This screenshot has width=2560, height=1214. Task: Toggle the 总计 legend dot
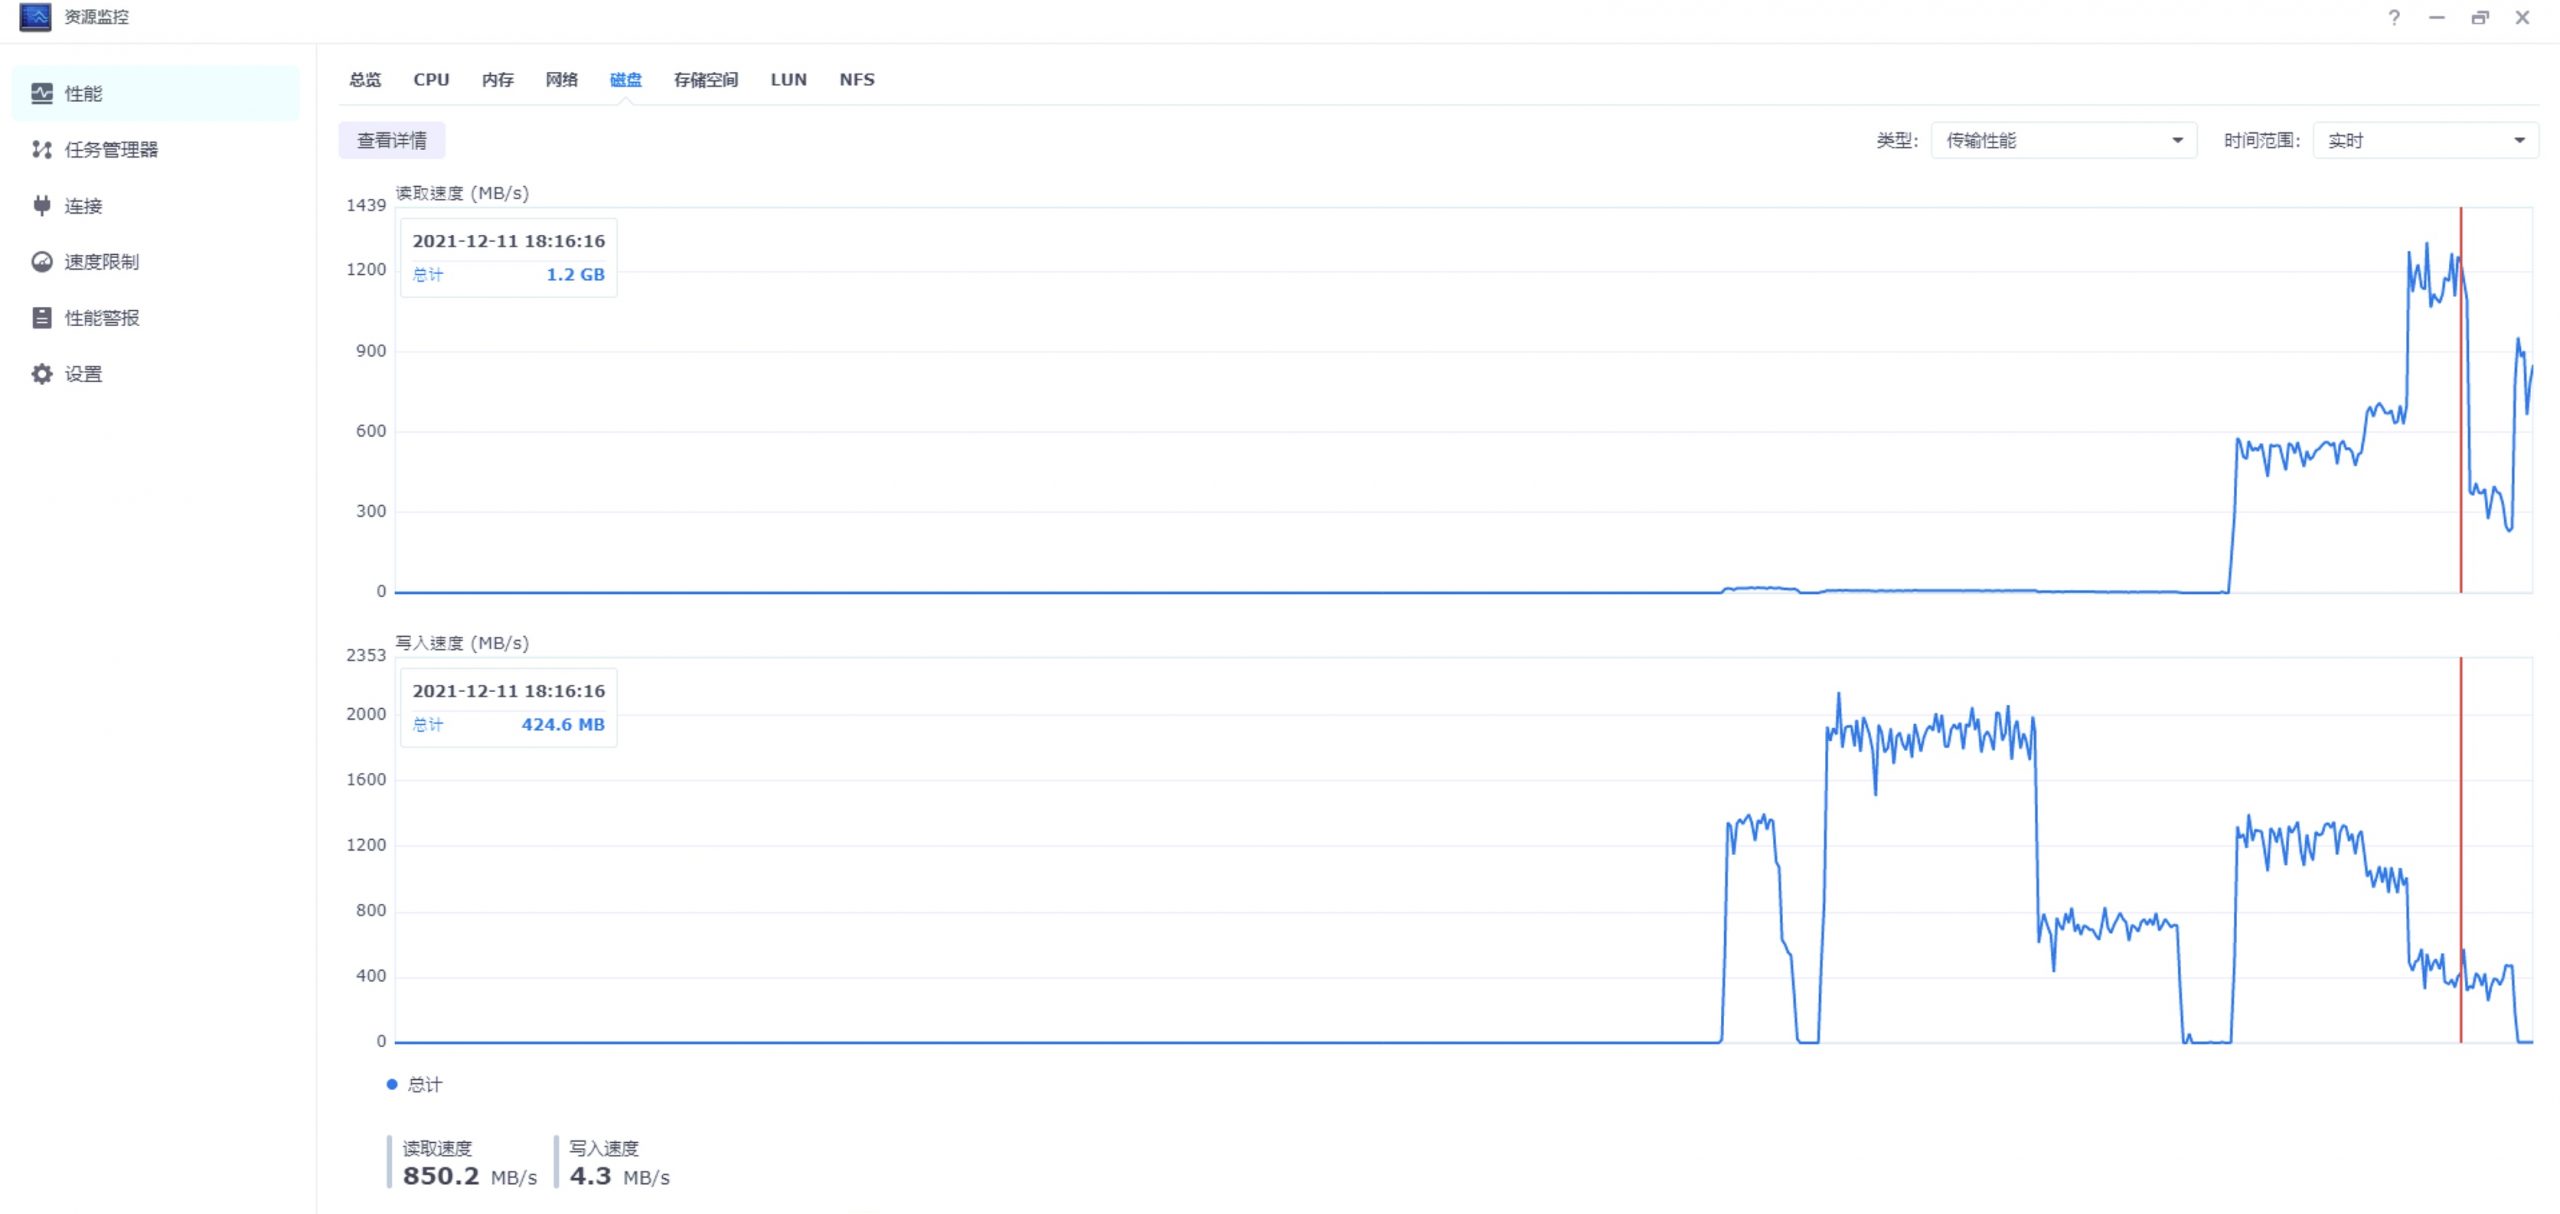click(x=392, y=1085)
